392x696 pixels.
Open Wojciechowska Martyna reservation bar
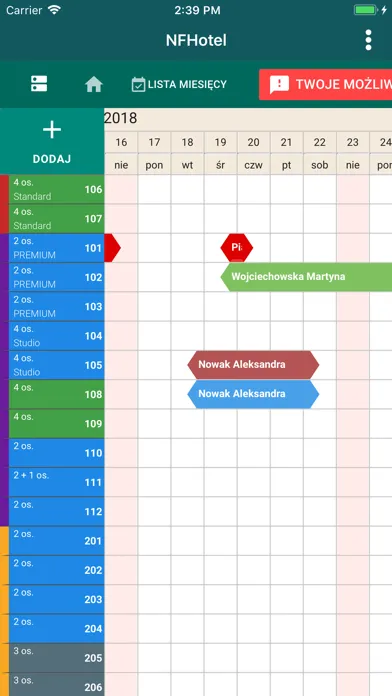pos(306,277)
